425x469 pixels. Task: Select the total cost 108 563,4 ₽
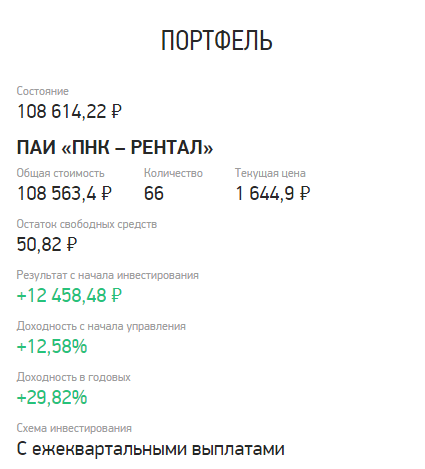64,193
